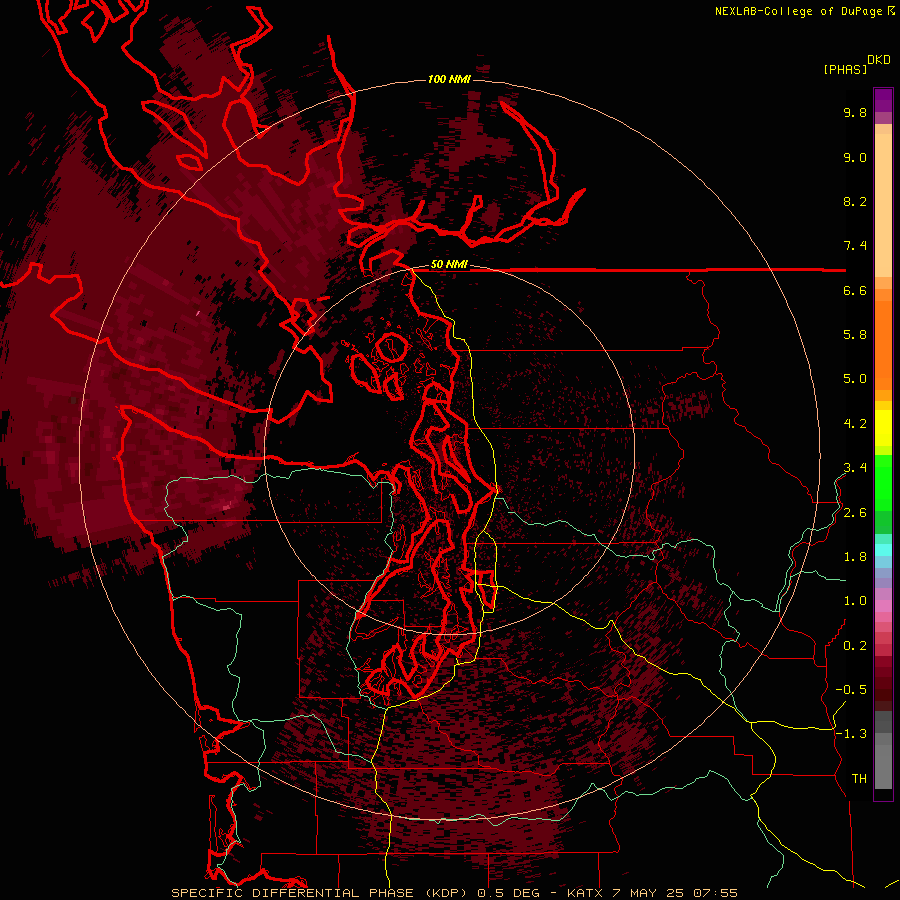Click the 4.2 value on the color scale
Viewport: 900px width, 900px height.
[x=855, y=424]
